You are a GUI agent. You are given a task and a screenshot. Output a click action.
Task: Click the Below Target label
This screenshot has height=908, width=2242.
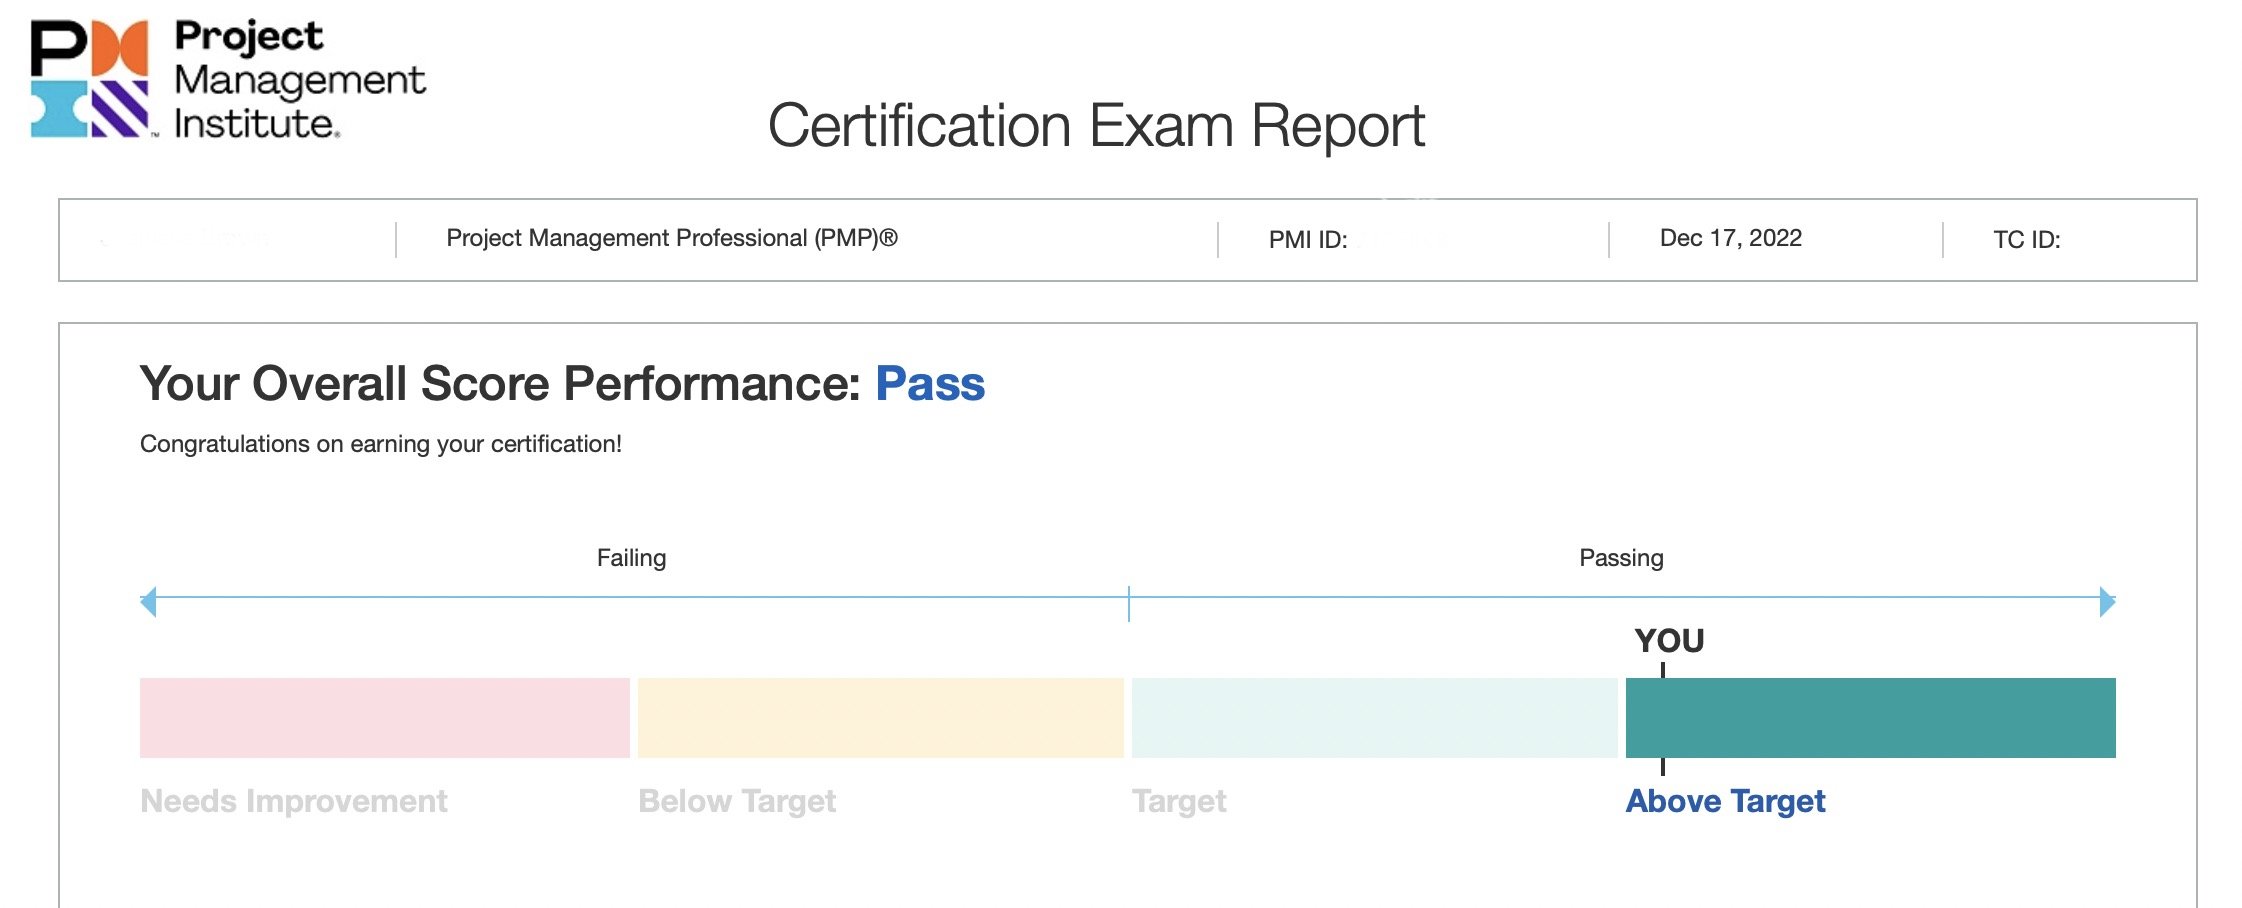pos(737,801)
